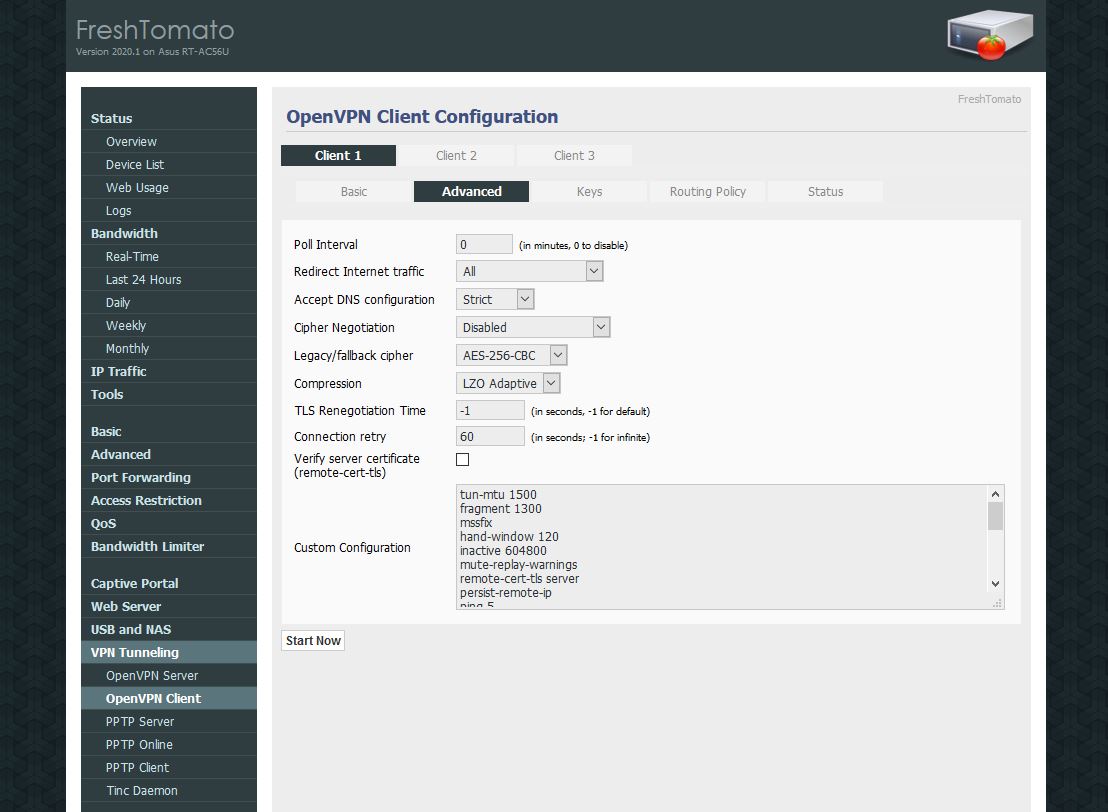Switch to Client 3 tab
1108x812 pixels.
point(574,155)
